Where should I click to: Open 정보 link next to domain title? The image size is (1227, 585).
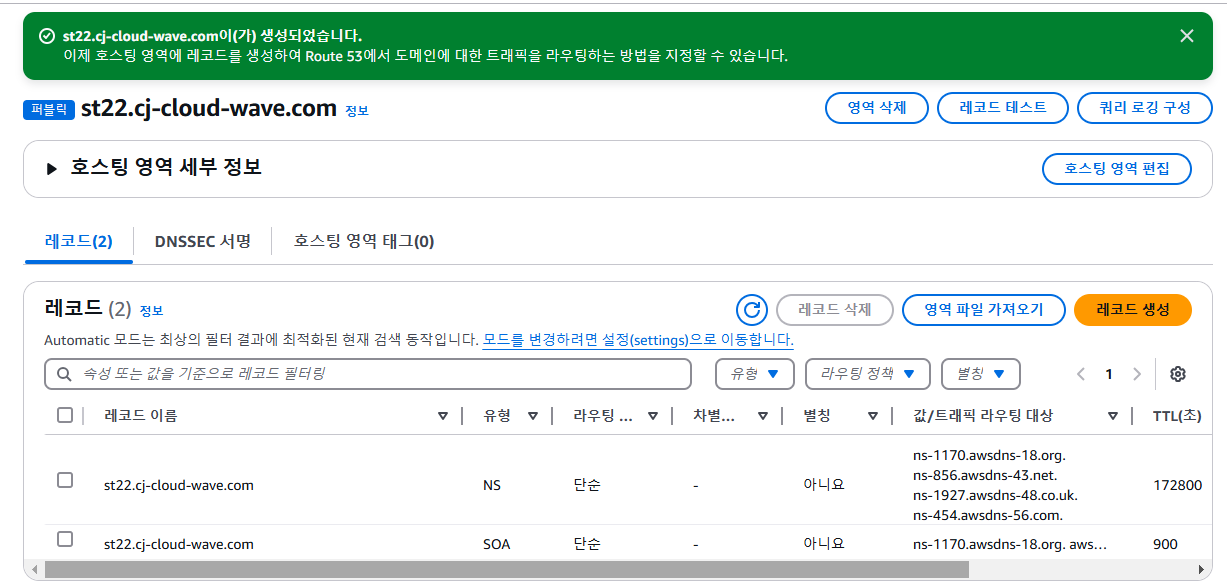tap(357, 111)
